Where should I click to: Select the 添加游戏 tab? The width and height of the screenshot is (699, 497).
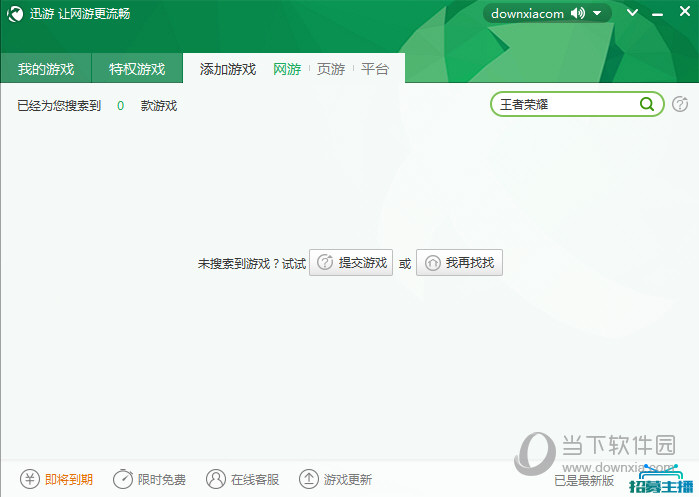(228, 69)
